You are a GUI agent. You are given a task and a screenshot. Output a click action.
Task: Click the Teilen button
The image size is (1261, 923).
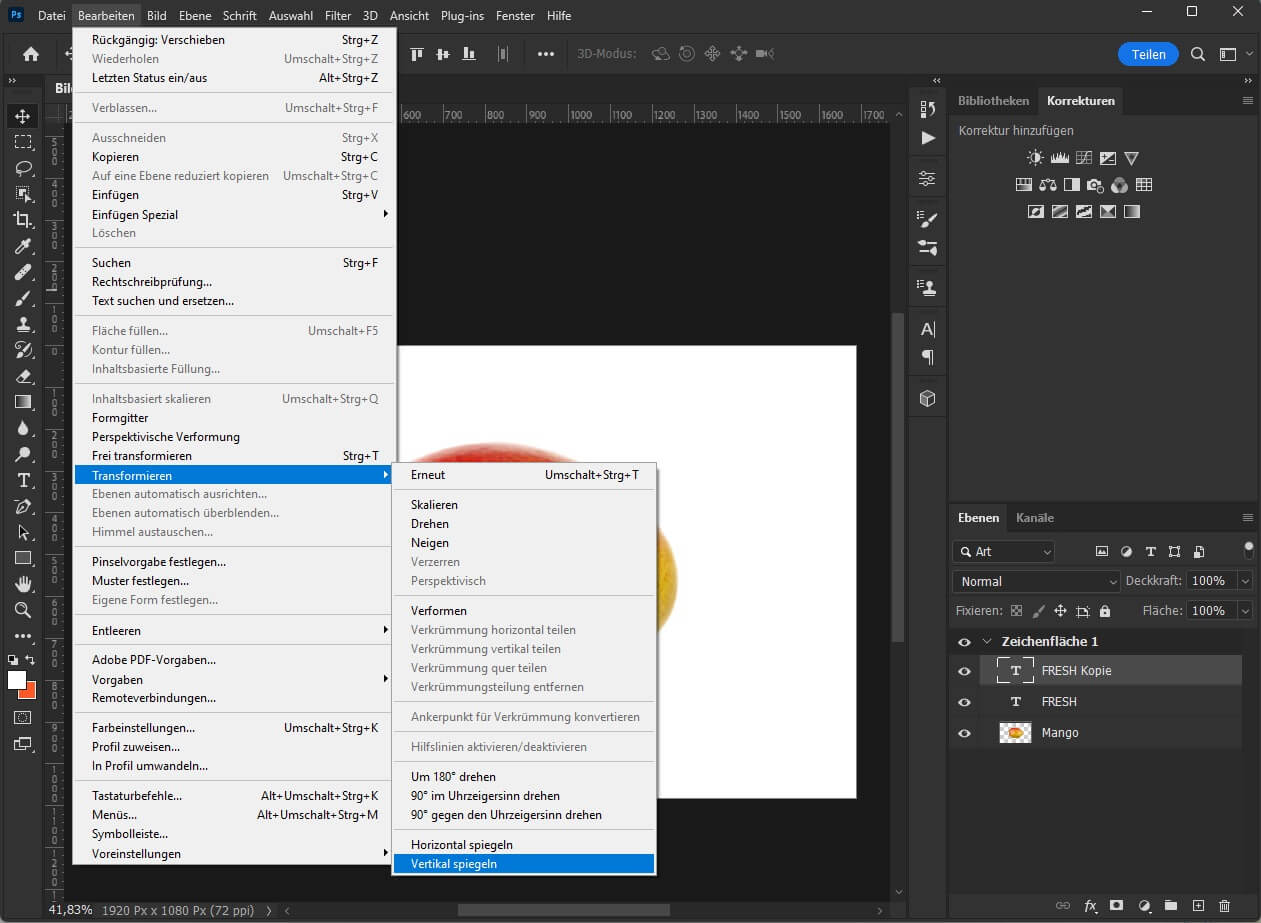tap(1148, 54)
